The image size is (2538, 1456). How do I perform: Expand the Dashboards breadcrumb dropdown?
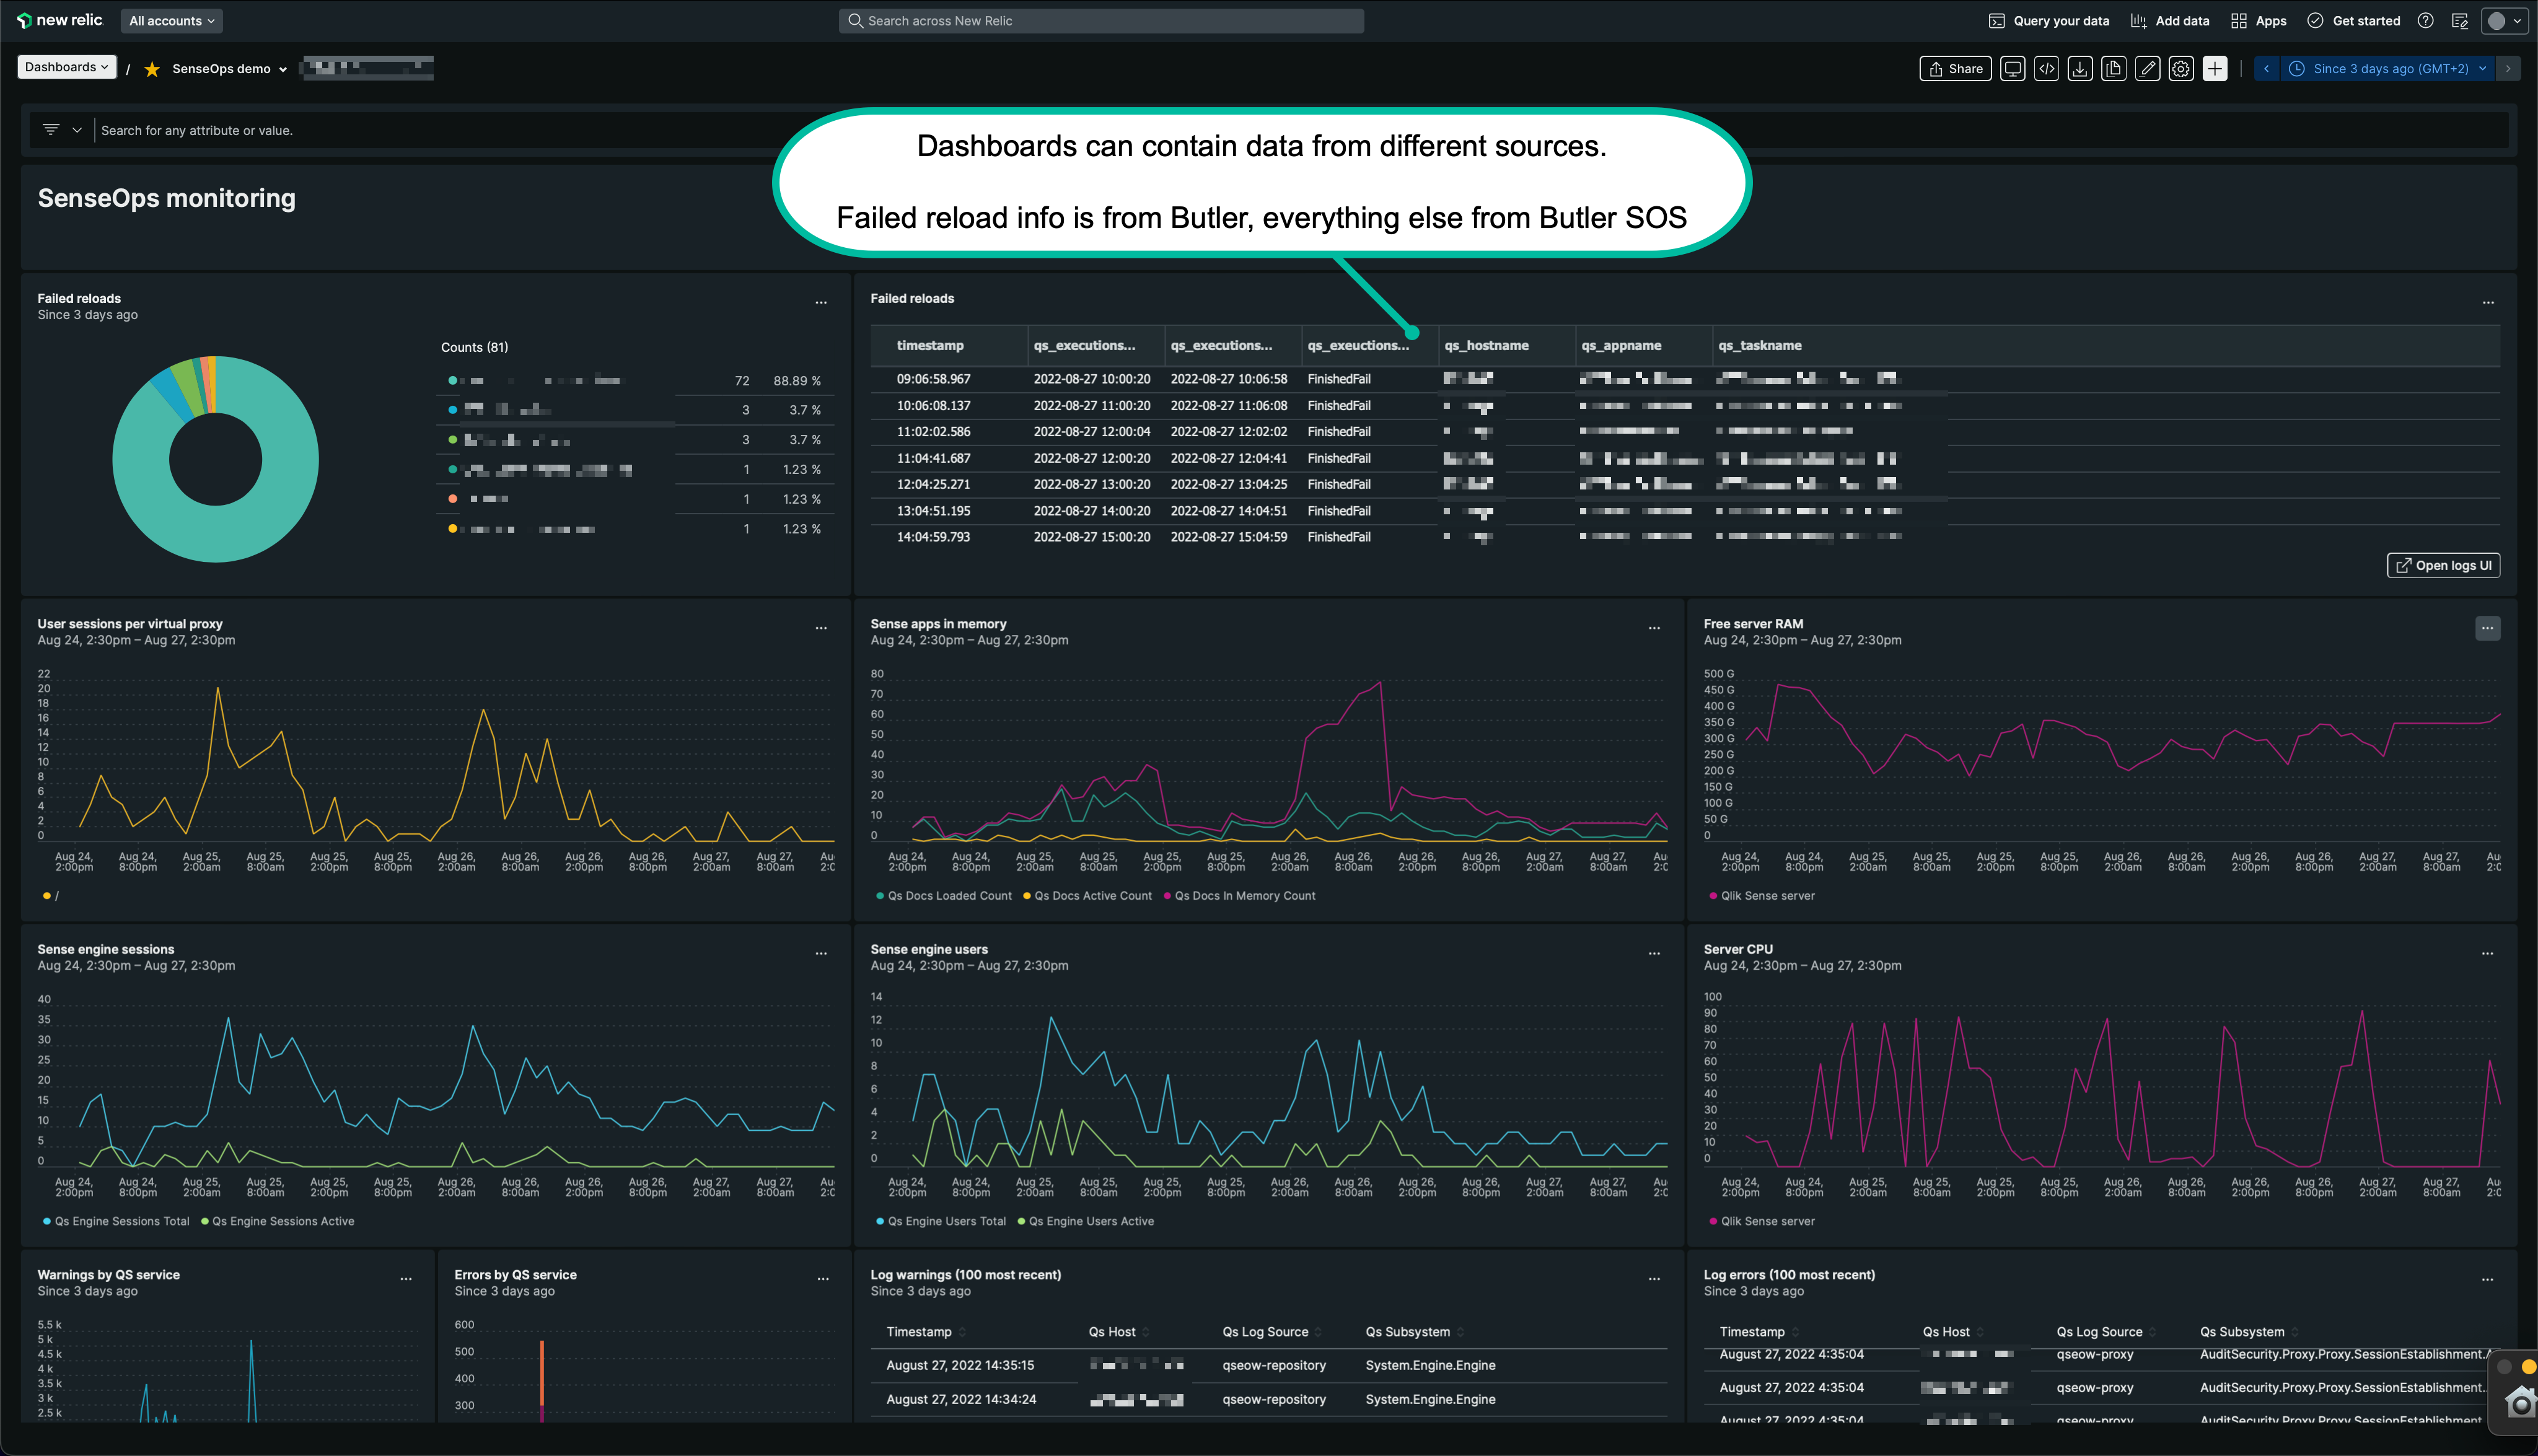tap(66, 67)
